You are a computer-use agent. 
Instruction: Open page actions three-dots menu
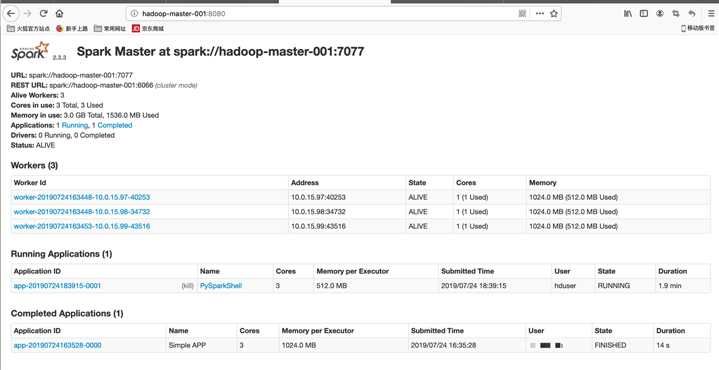(x=540, y=14)
